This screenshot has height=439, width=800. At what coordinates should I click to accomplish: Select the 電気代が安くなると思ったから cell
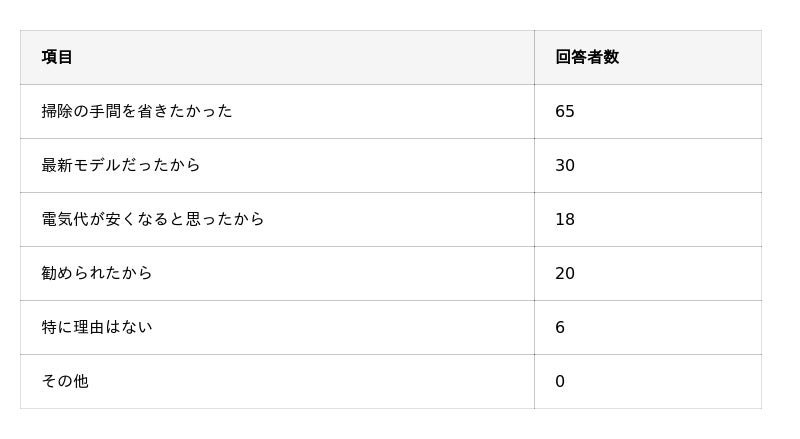(153, 219)
